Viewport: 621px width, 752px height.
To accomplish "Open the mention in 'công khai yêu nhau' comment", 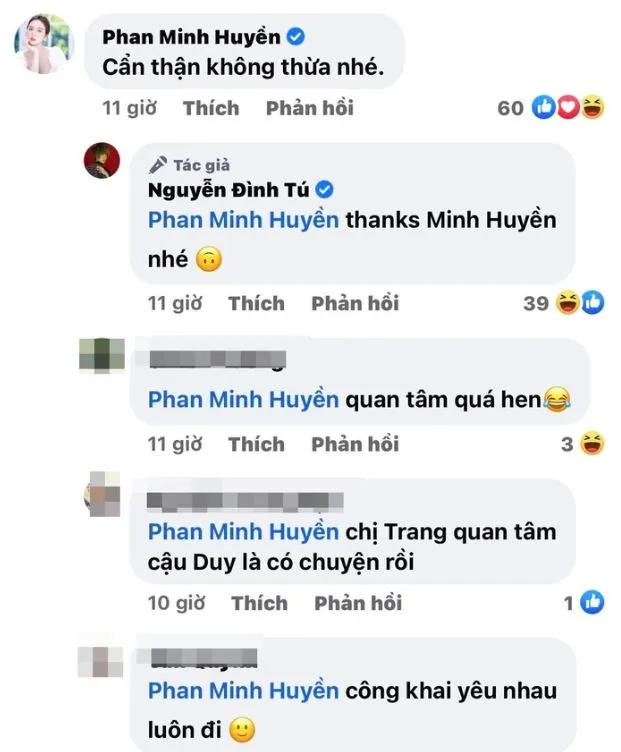I will point(244,691).
